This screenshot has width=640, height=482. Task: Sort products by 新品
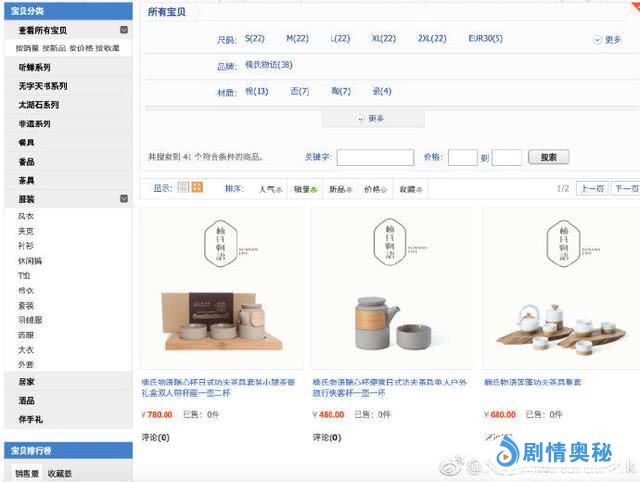click(340, 189)
